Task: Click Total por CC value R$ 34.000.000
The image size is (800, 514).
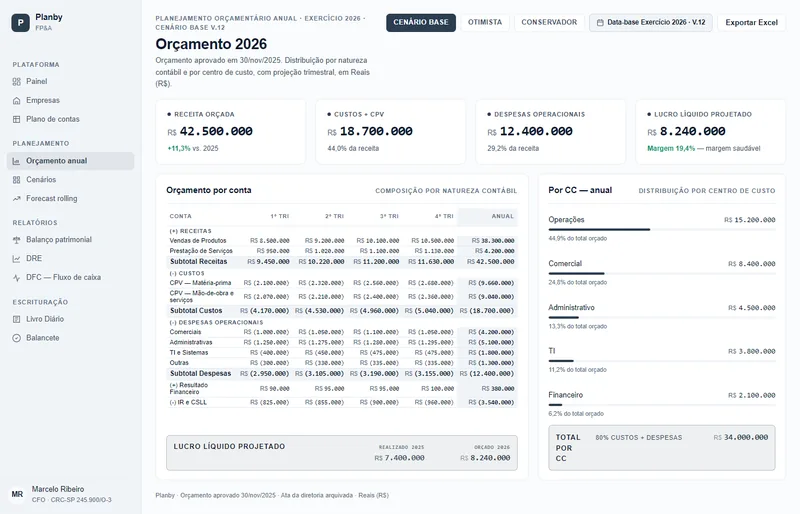Action: pyautogui.click(x=740, y=437)
